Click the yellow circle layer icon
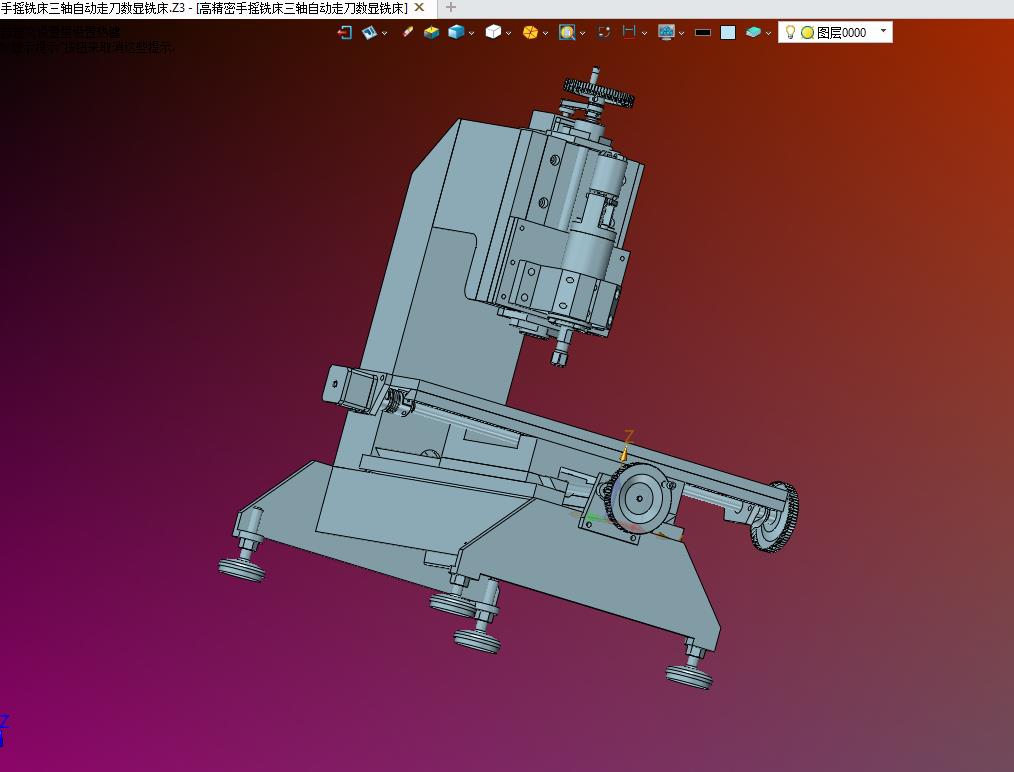 click(807, 32)
